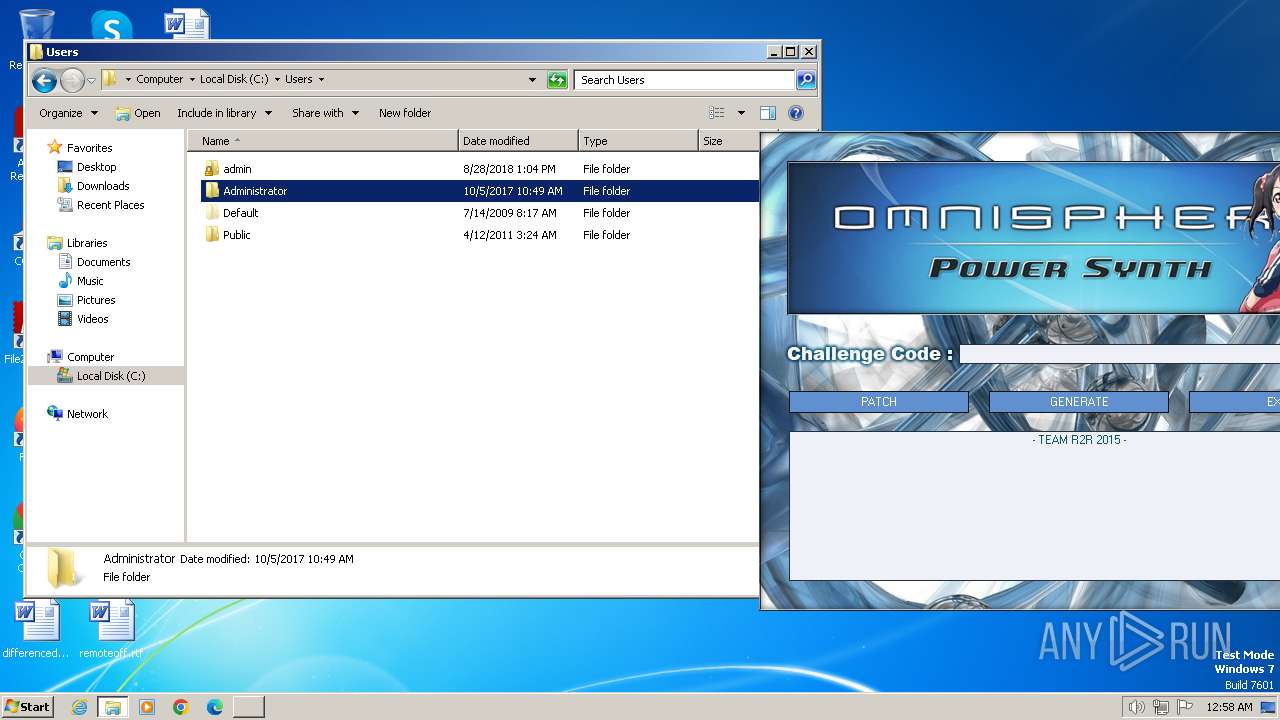Open Google Chrome from the taskbar
This screenshot has height=720, width=1280.
tap(181, 707)
